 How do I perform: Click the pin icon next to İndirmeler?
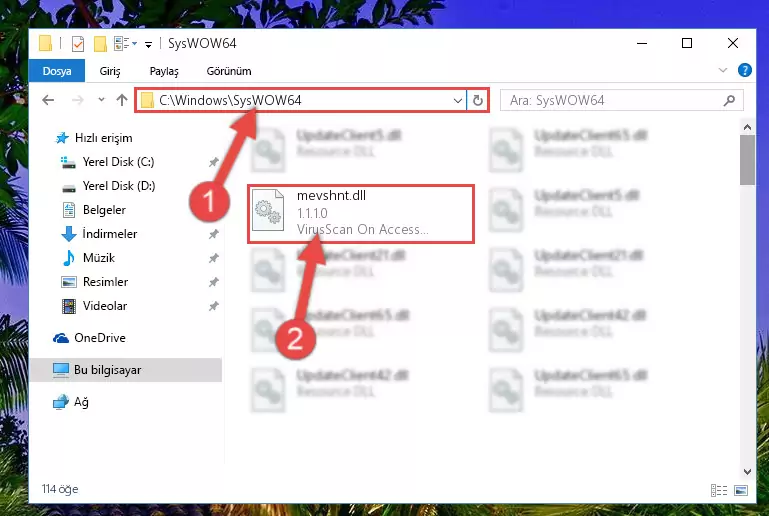pyautogui.click(x=213, y=234)
